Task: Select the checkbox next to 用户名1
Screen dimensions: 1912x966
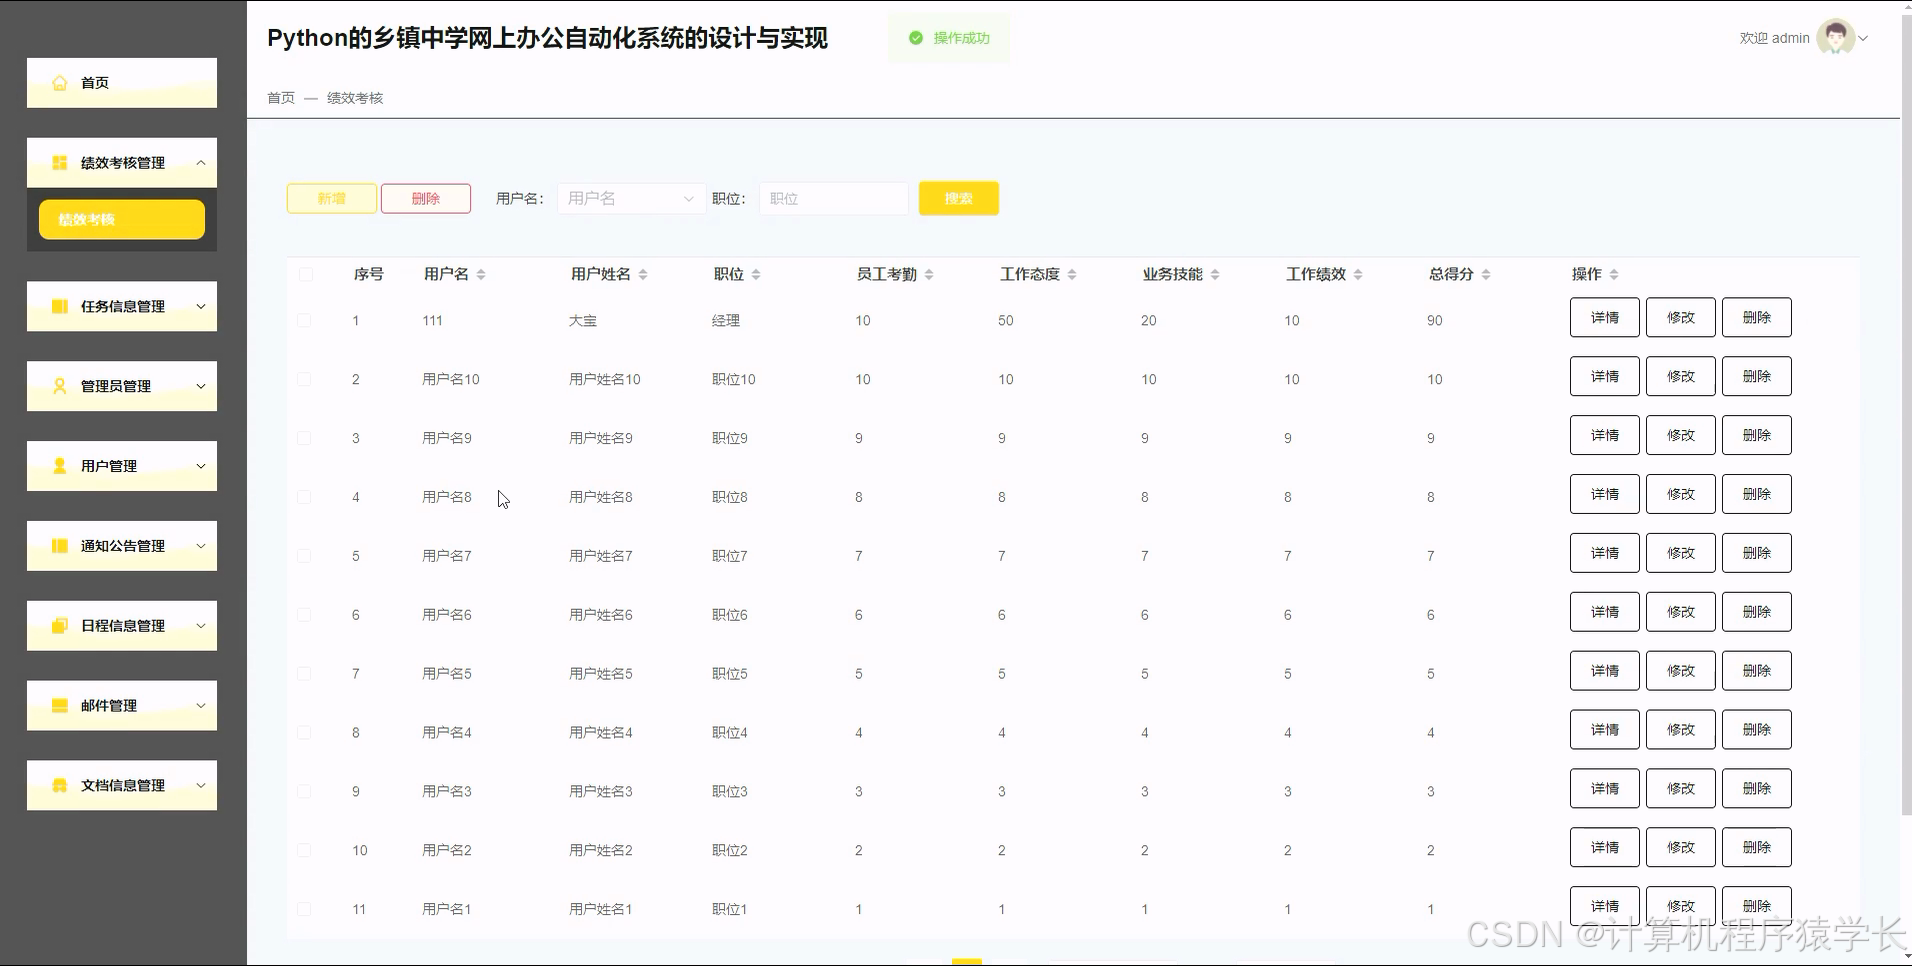Action: click(x=305, y=908)
